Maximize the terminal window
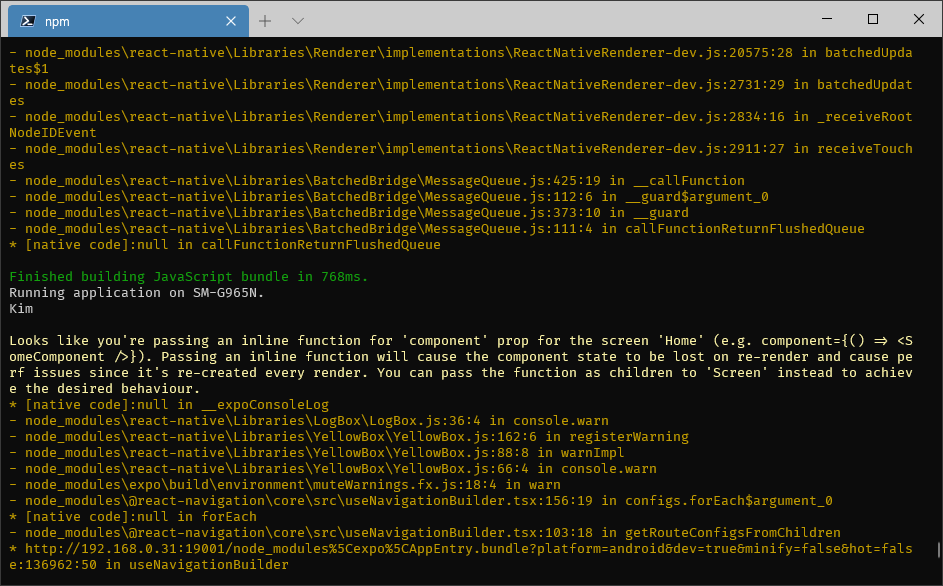This screenshot has width=943, height=586. click(873, 19)
